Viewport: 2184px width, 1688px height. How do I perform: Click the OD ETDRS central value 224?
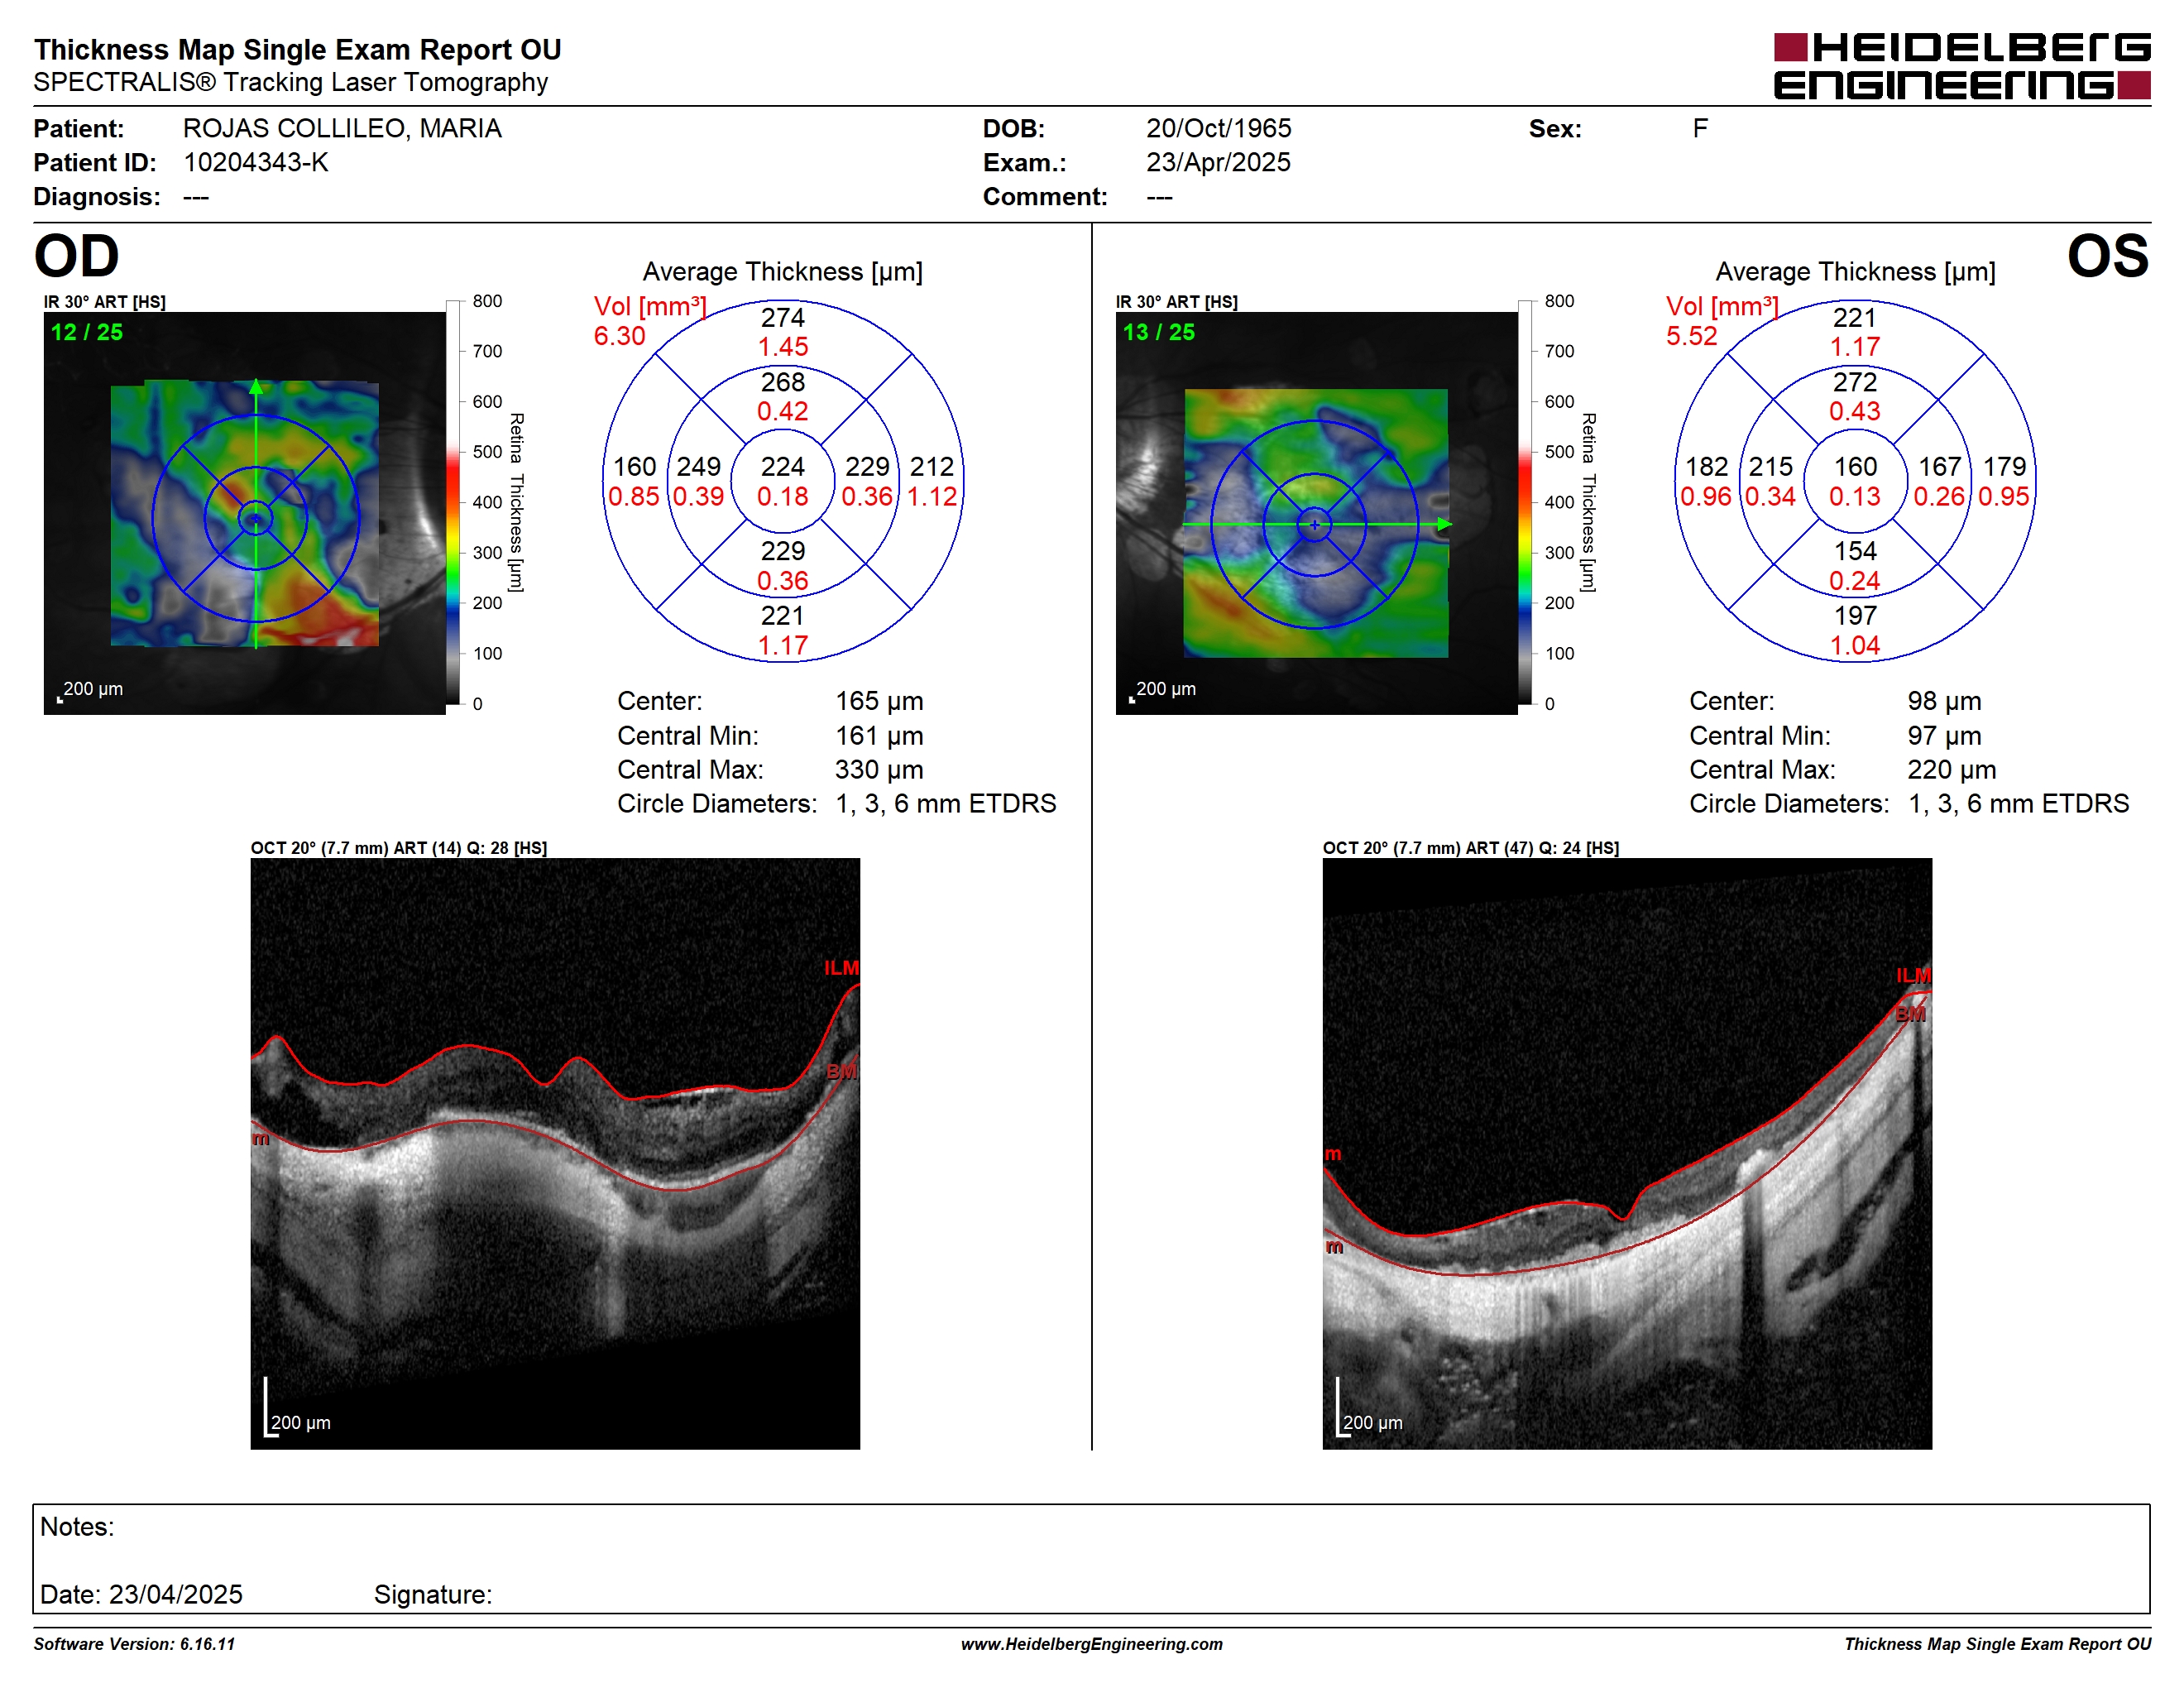(783, 467)
